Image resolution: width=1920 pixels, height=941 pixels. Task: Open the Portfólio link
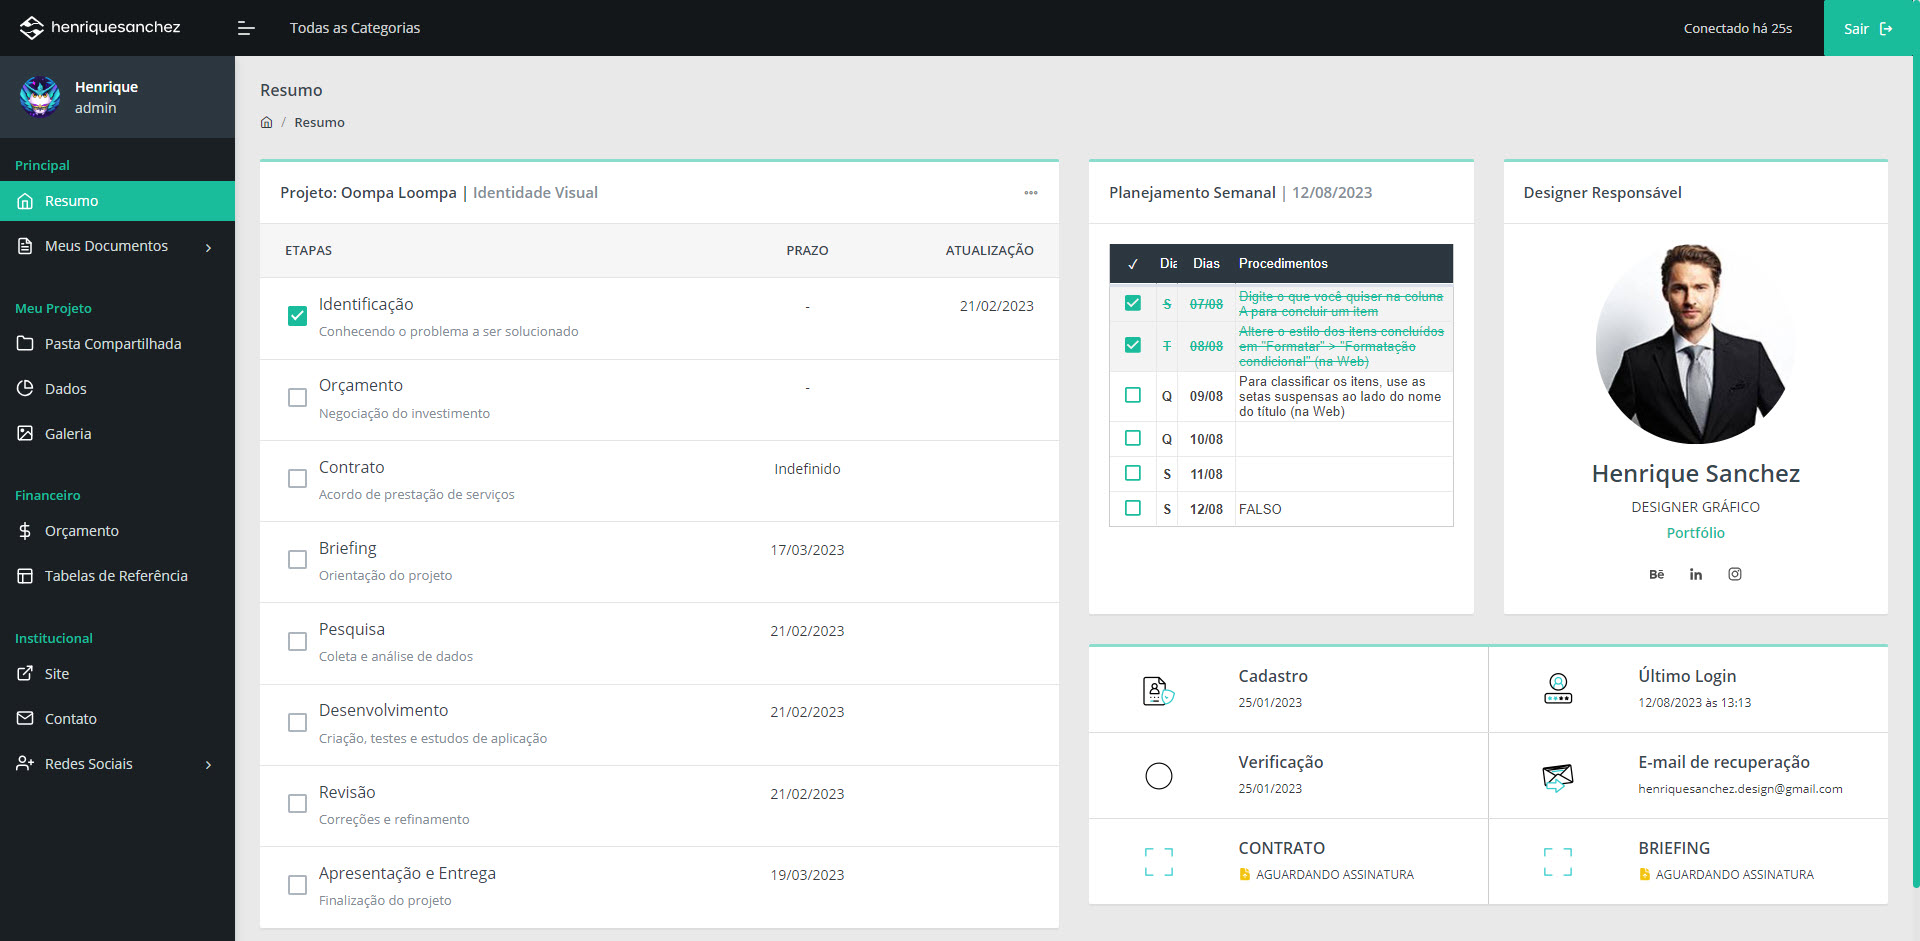point(1695,533)
